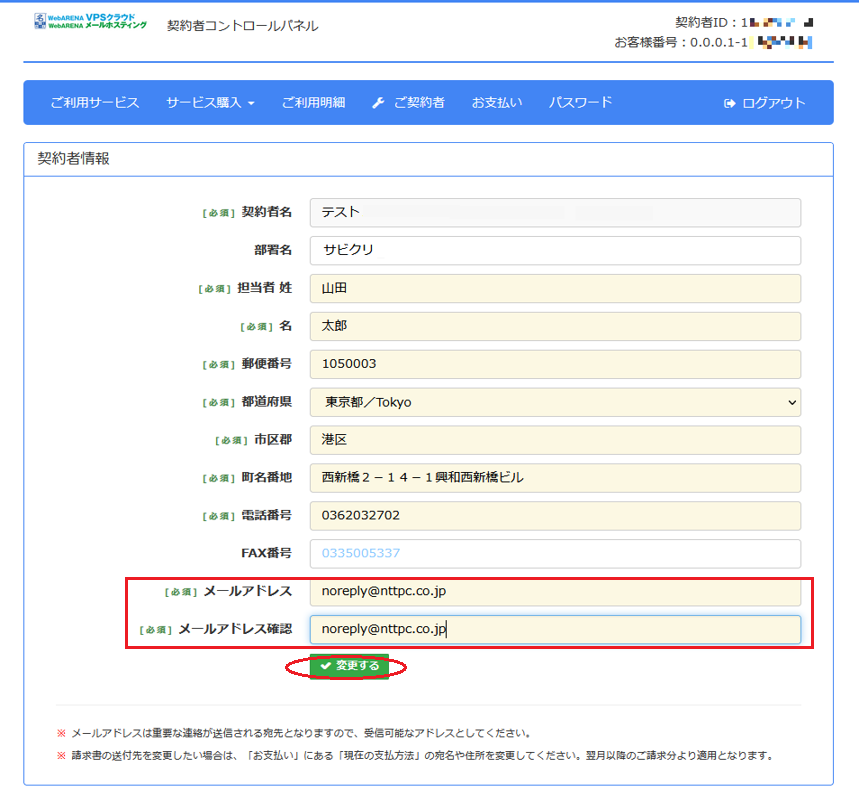Screen dimensions: 859x789
Task: Click the 電話番号 field with 0362032702
Action: 555,516
